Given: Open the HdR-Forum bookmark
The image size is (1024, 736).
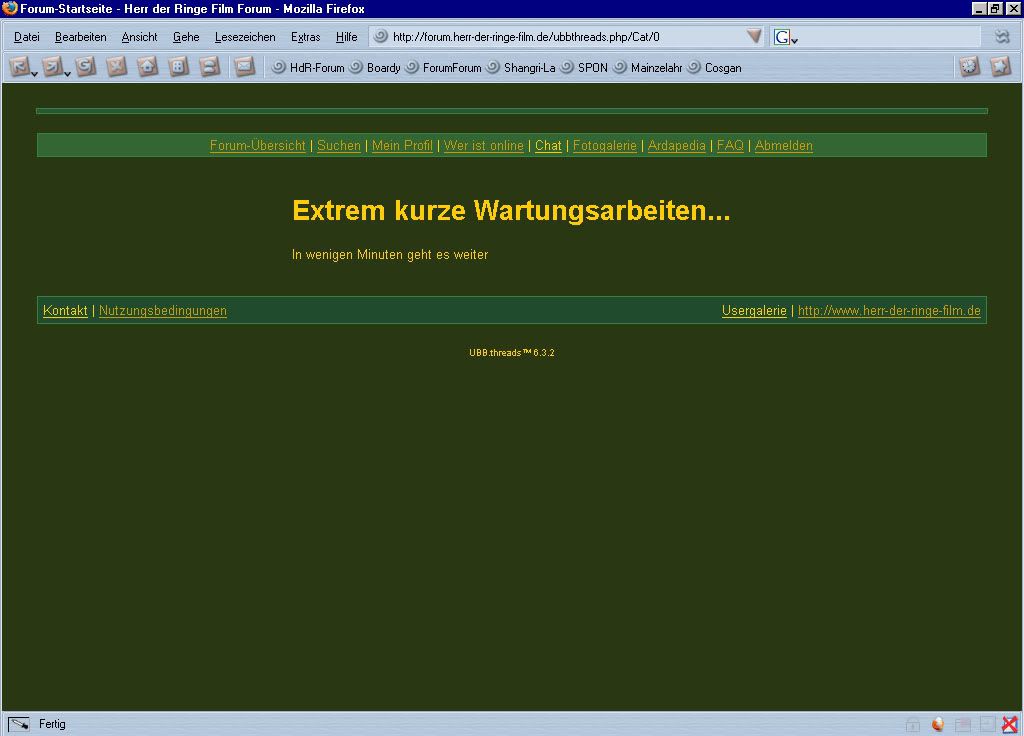Looking at the screenshot, I should (308, 67).
